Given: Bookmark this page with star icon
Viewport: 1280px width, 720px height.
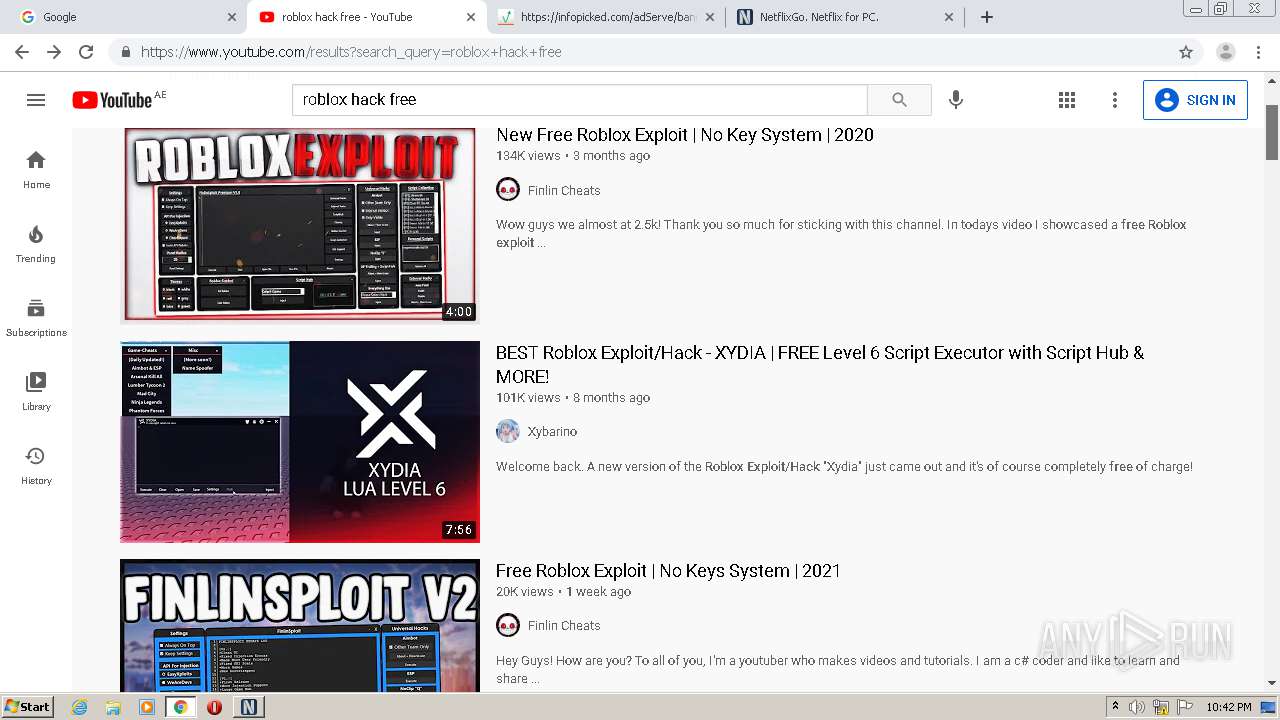Looking at the screenshot, I should (x=1186, y=52).
